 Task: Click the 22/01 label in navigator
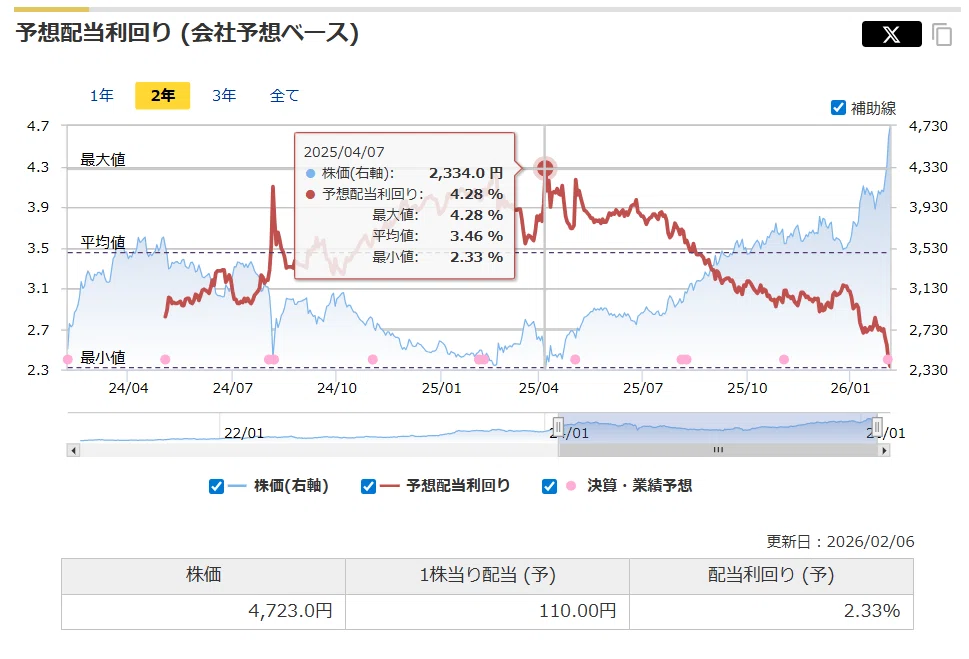[243, 433]
